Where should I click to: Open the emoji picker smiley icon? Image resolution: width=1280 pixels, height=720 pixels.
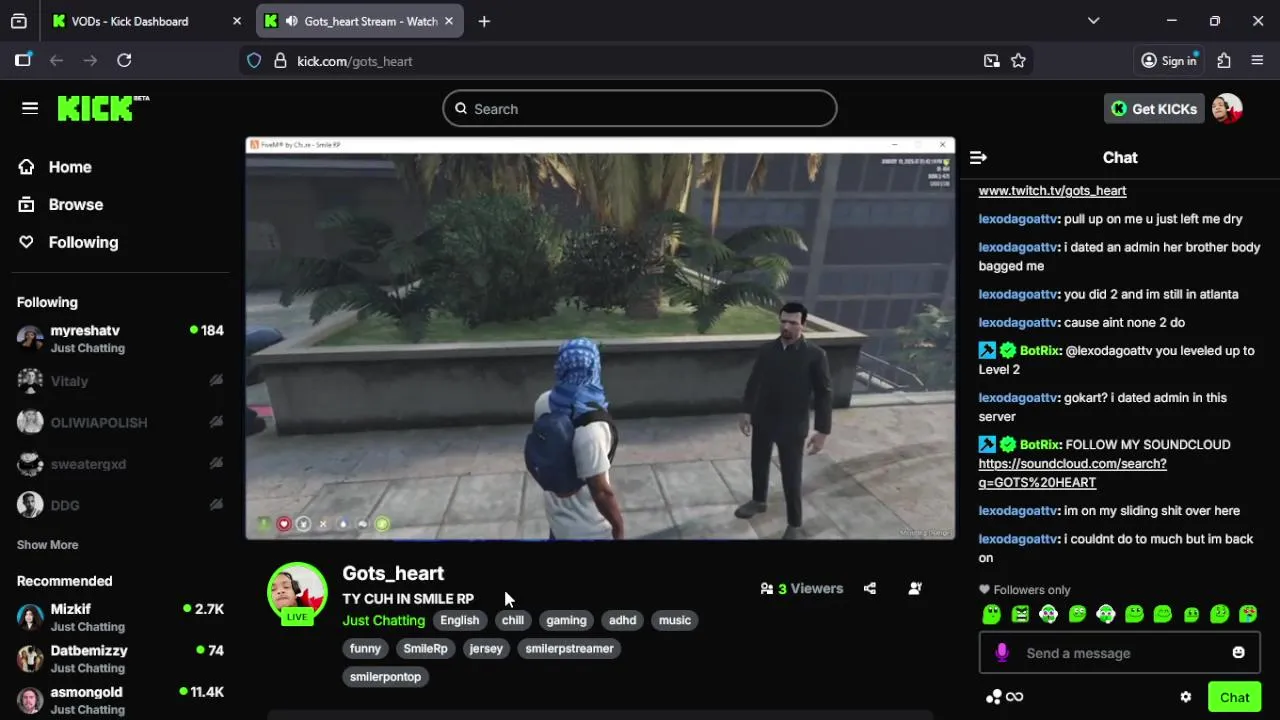point(1238,653)
